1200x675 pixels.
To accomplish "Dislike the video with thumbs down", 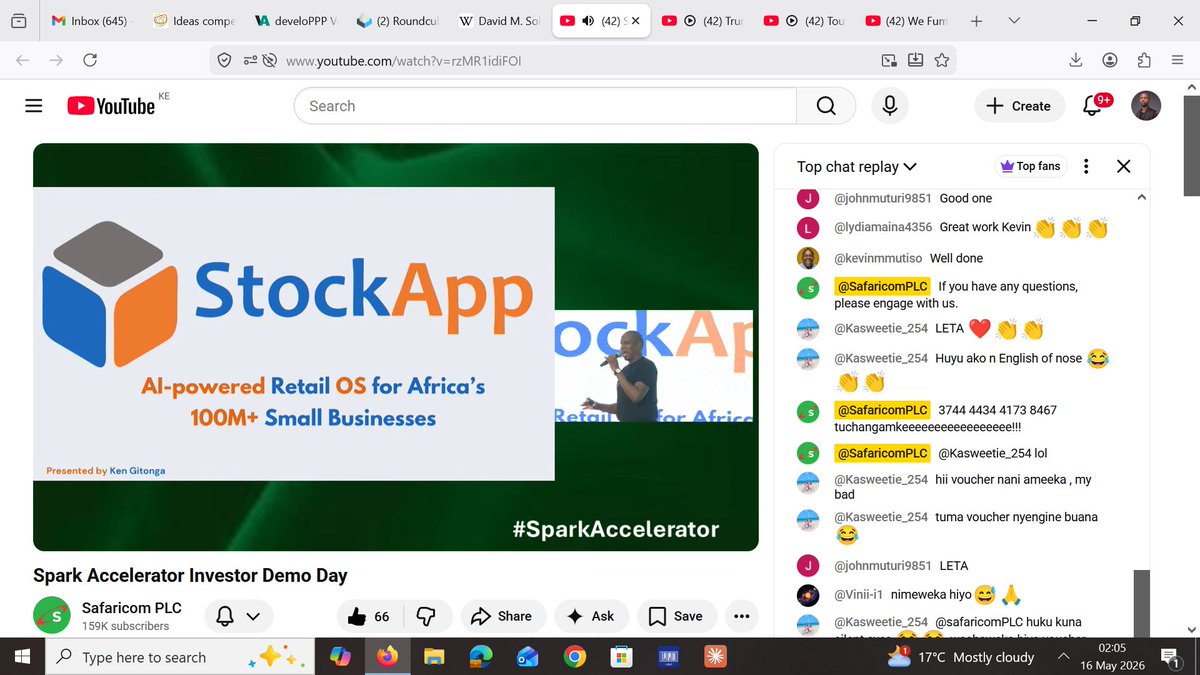I will pyautogui.click(x=426, y=616).
